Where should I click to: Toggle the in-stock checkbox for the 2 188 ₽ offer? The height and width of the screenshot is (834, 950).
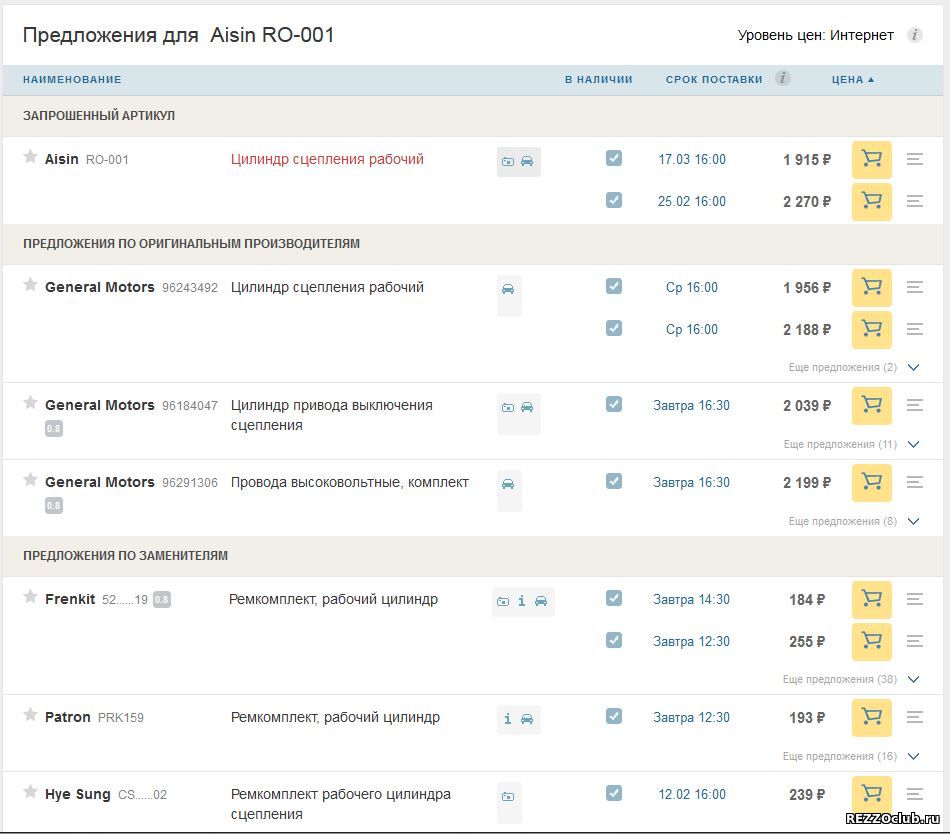click(614, 328)
